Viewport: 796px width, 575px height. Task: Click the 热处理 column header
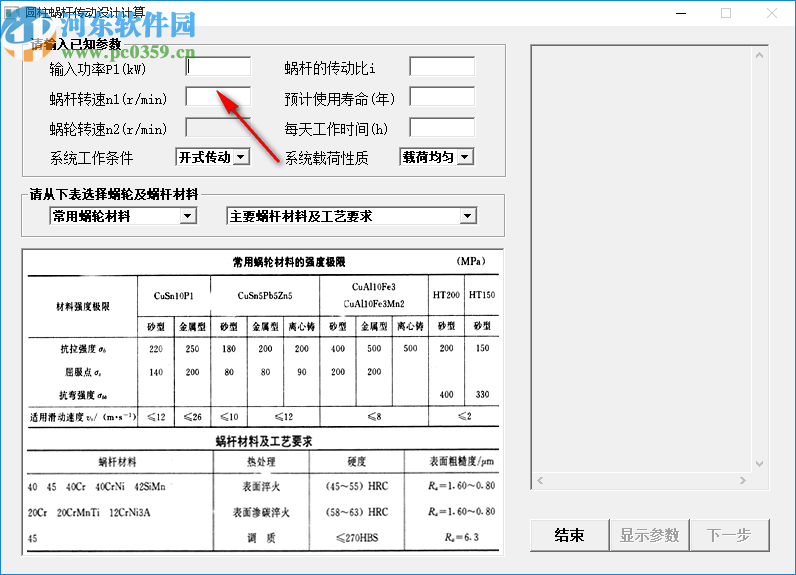[x=261, y=462]
